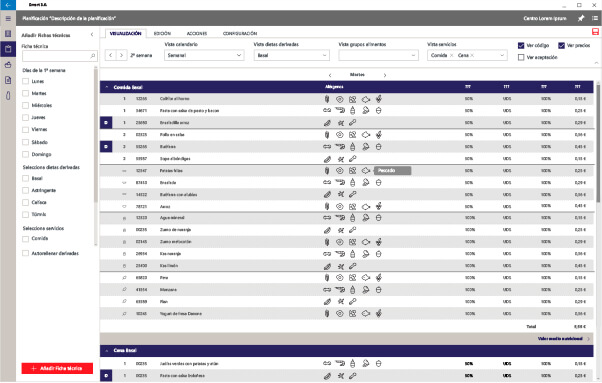This screenshot has height=383, width=602.
Task: Collapse the Añadir fichas técnicas panel
Action: pyautogui.click(x=92, y=35)
